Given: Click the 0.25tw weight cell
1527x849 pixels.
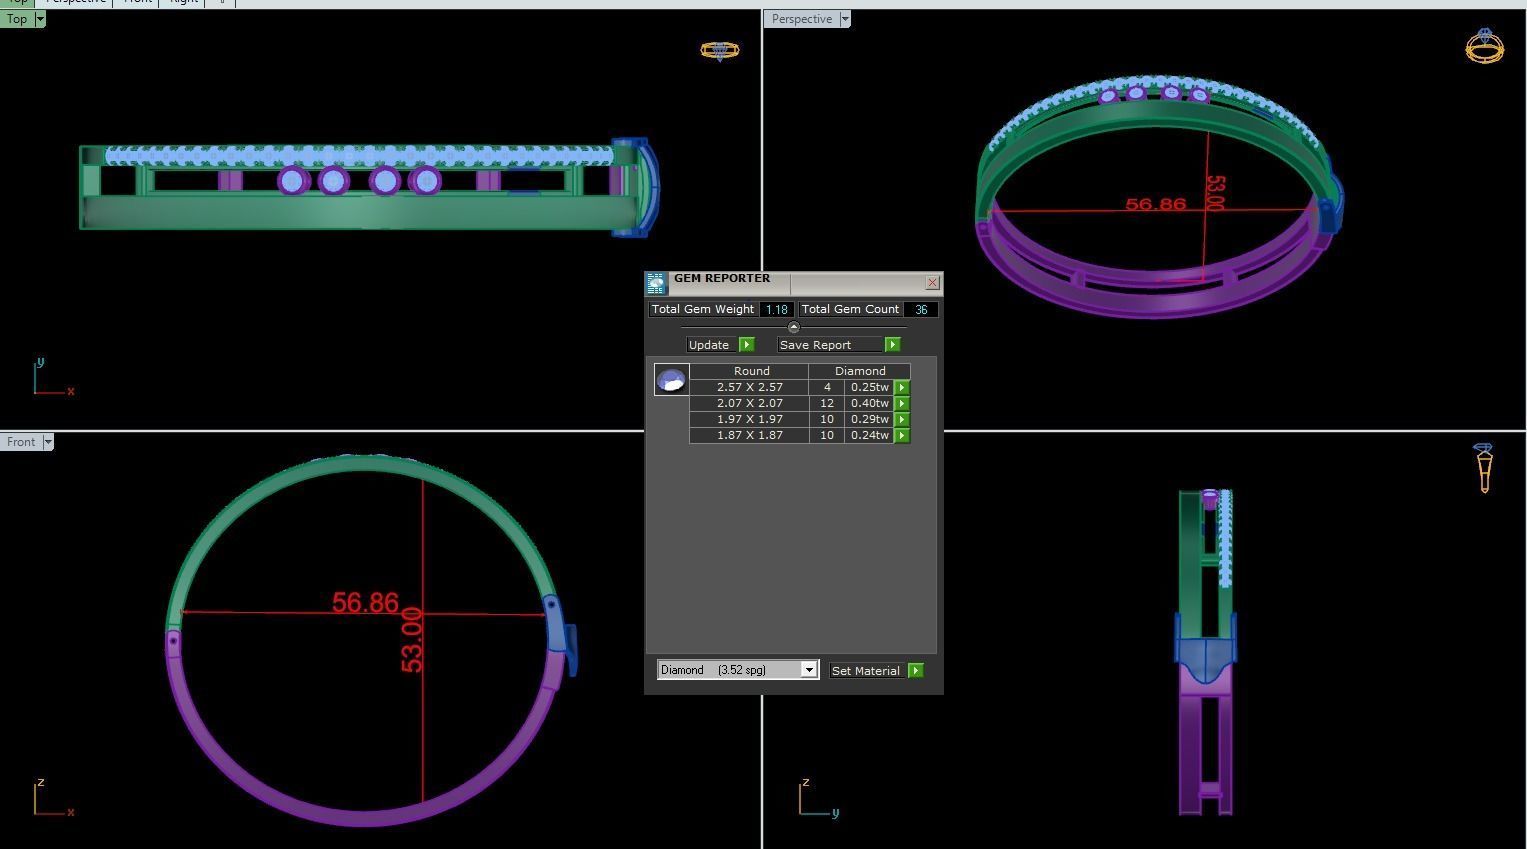Looking at the screenshot, I should (x=869, y=387).
